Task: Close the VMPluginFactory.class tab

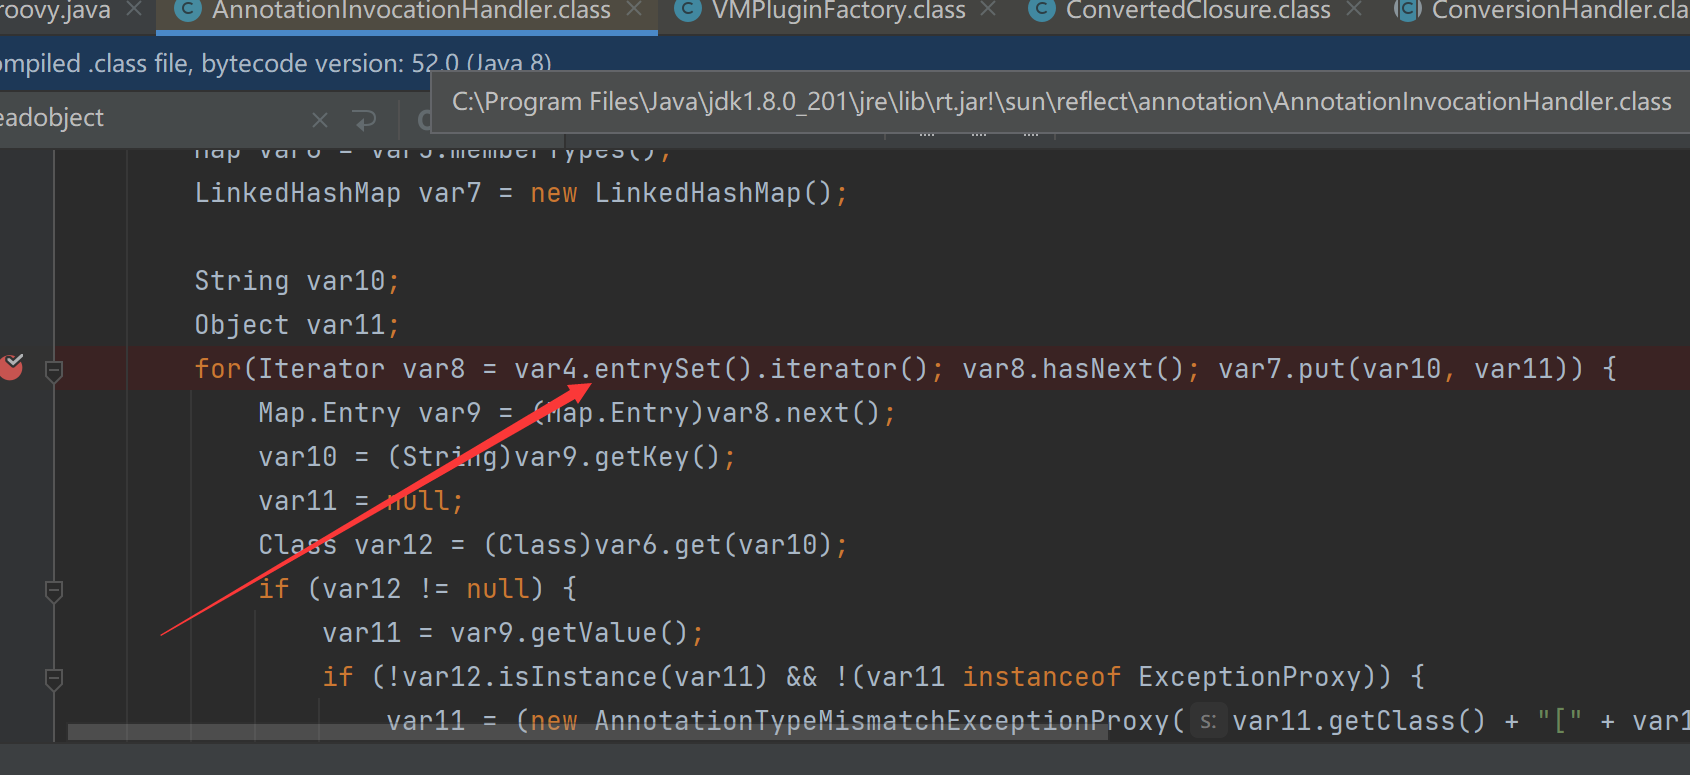Action: (x=989, y=10)
